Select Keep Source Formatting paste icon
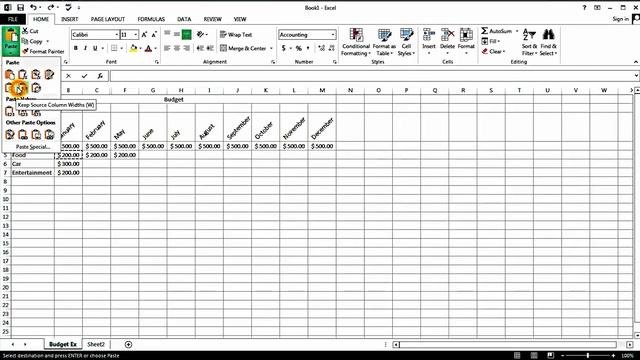Screen dimensions: 640x360 [x=49, y=75]
